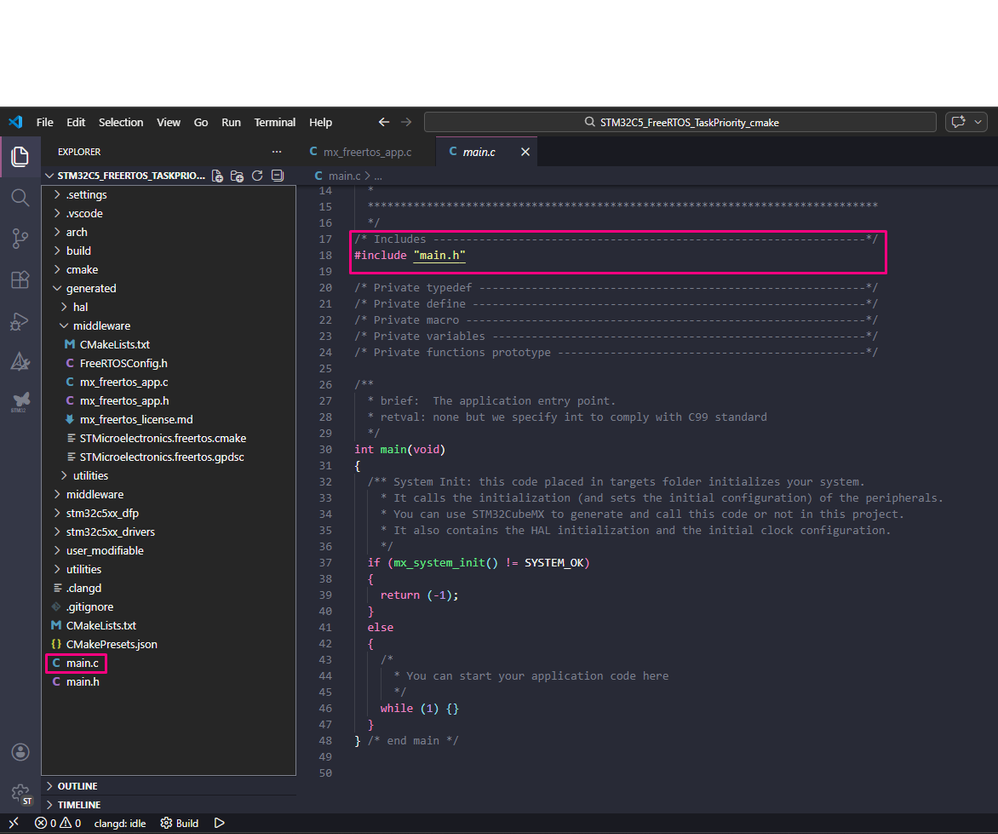Open the View menu
This screenshot has height=834, width=998.
[x=169, y=122]
